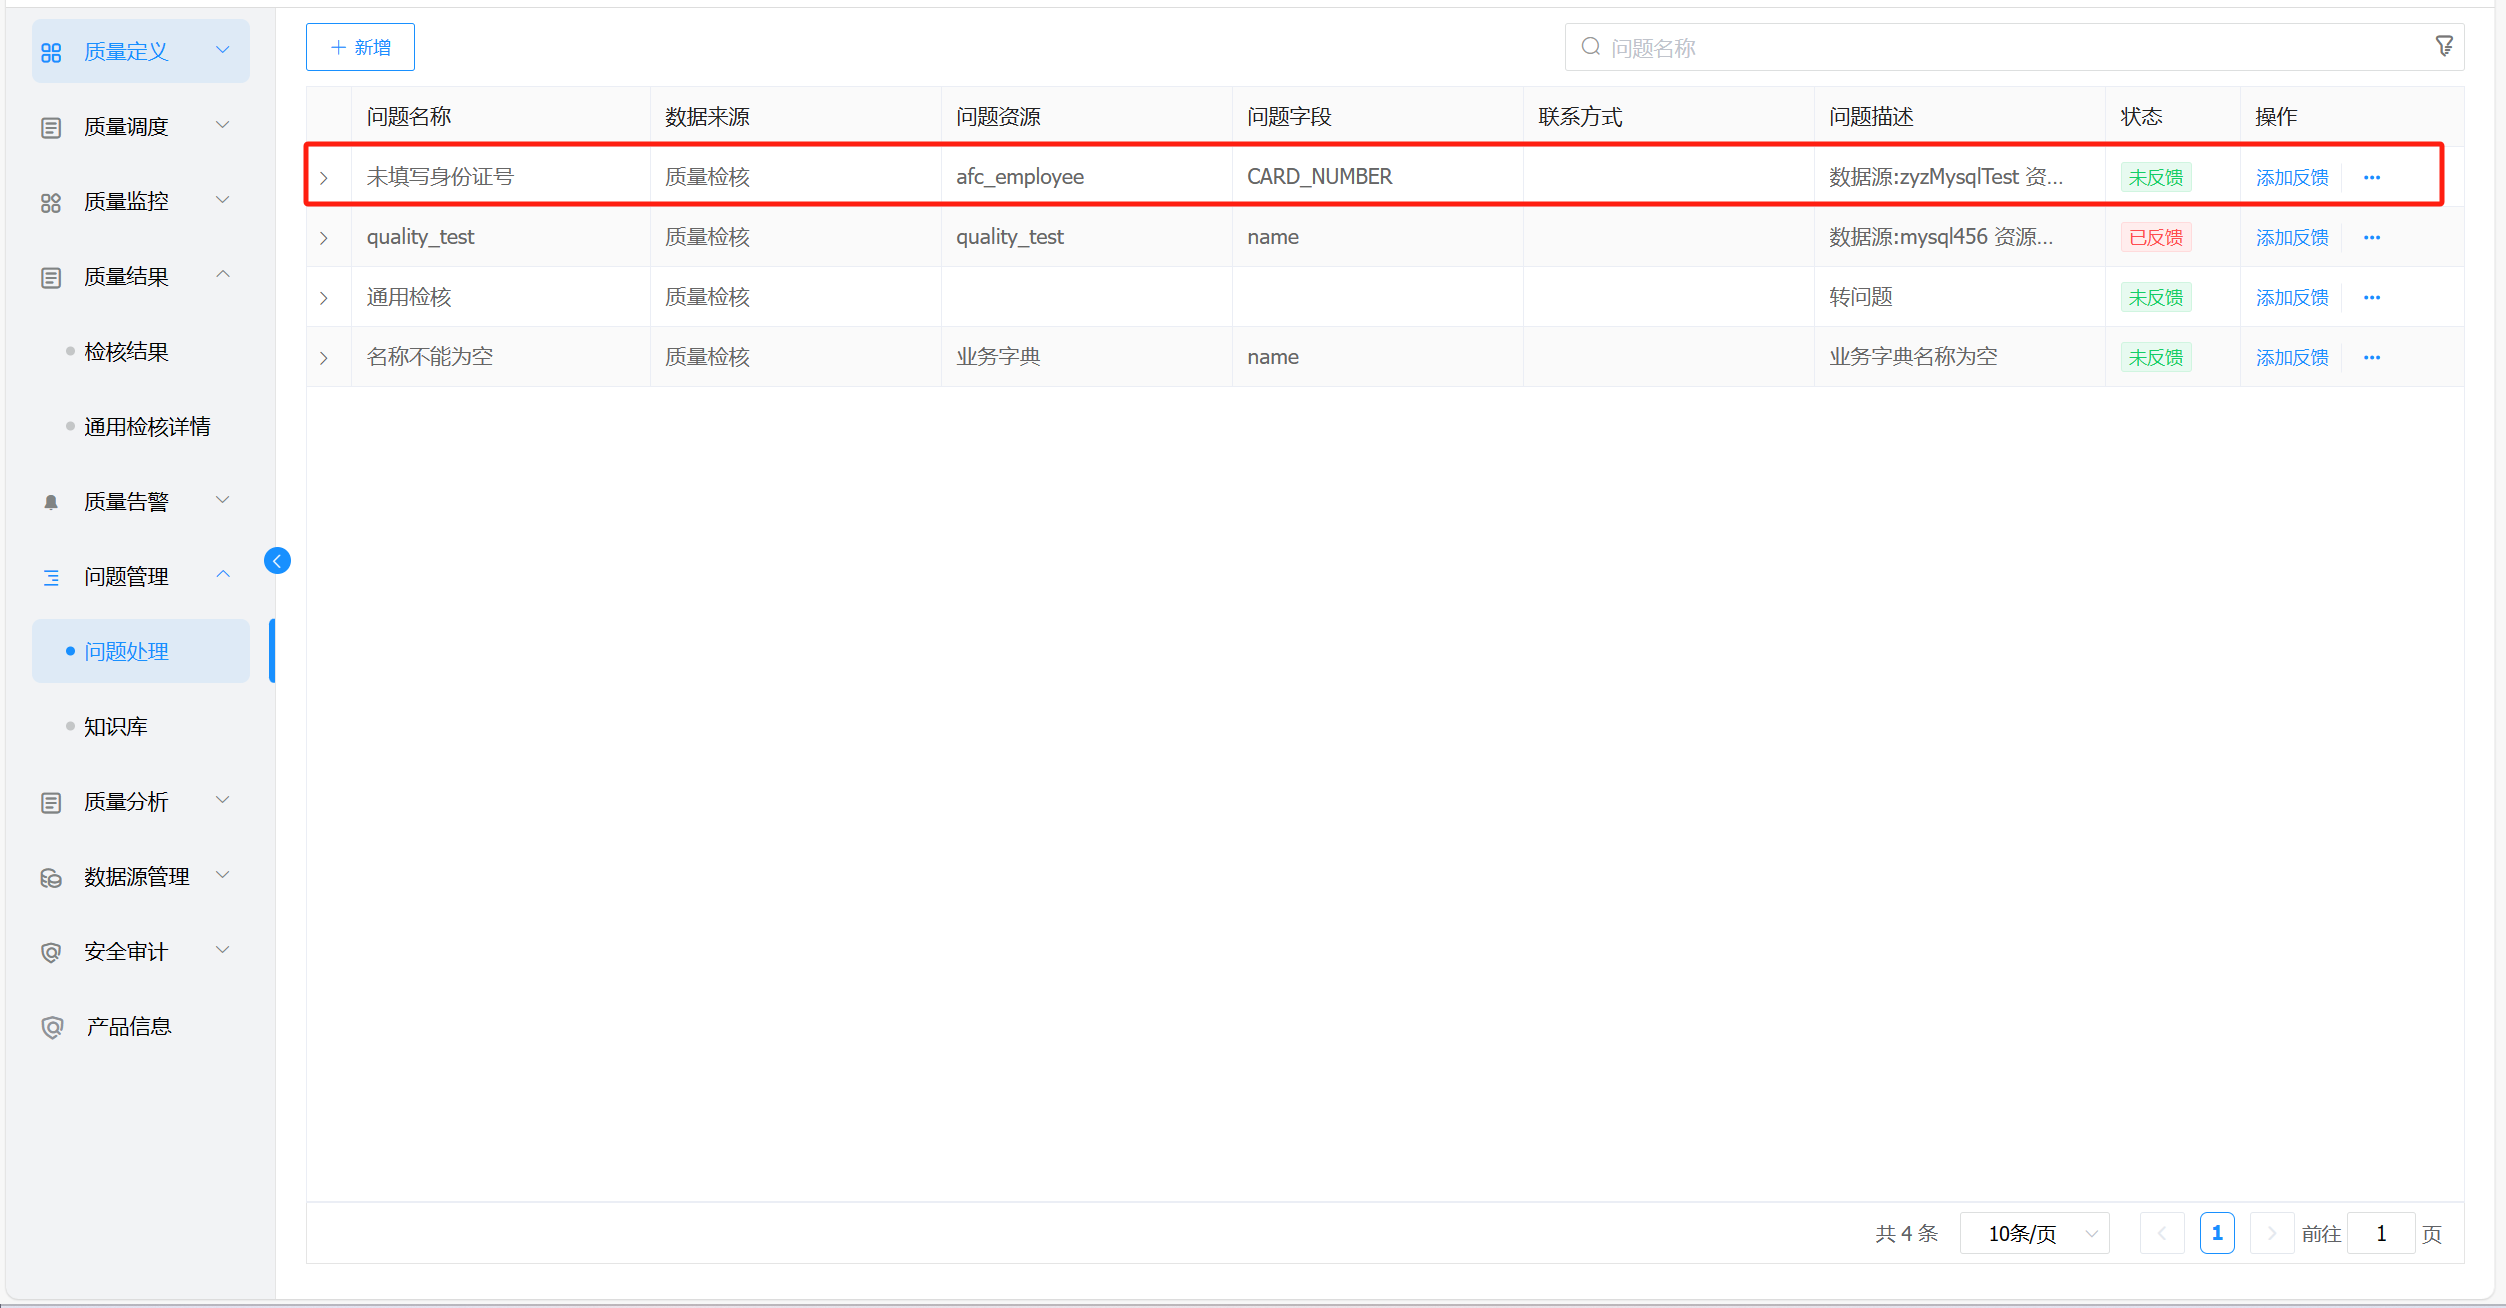
Task: Open more actions for 通用检核 row
Action: pos(2371,298)
